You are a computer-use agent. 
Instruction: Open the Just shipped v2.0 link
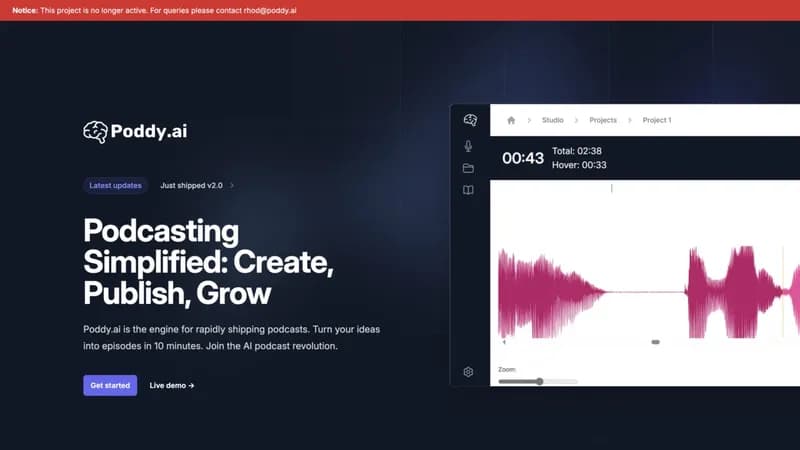click(x=191, y=185)
